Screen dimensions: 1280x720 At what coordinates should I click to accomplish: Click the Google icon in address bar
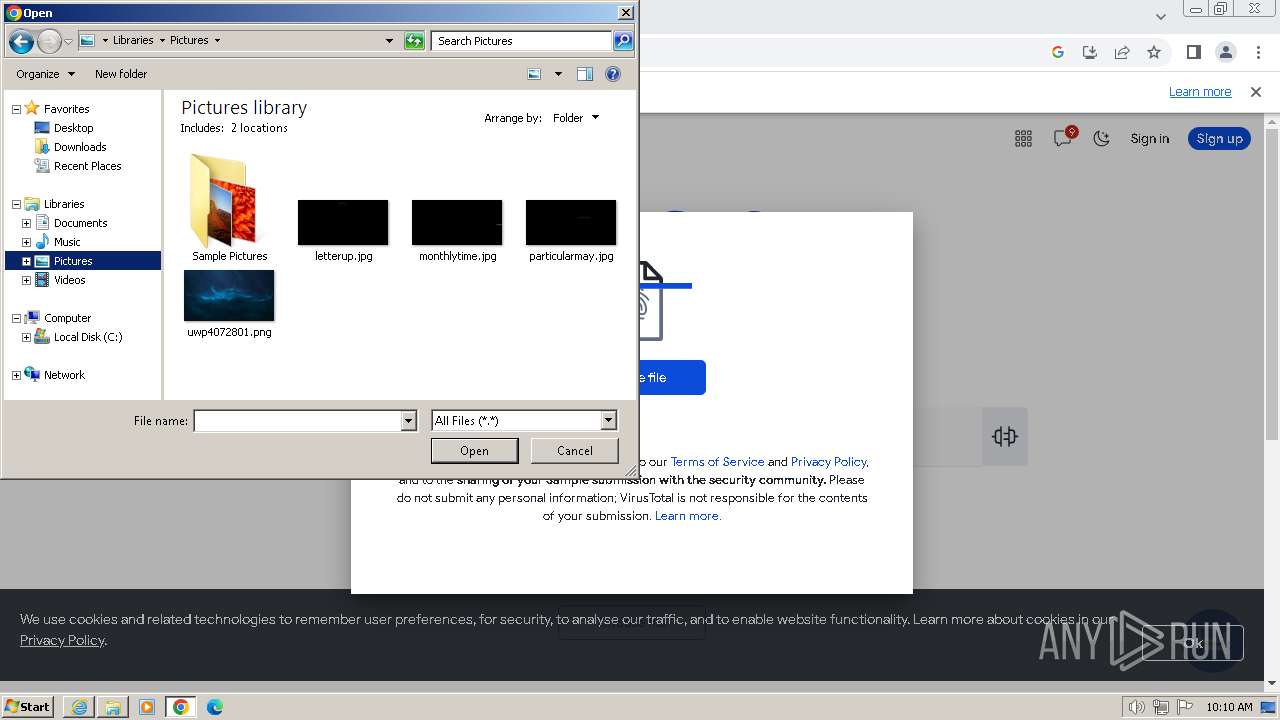tap(1058, 52)
